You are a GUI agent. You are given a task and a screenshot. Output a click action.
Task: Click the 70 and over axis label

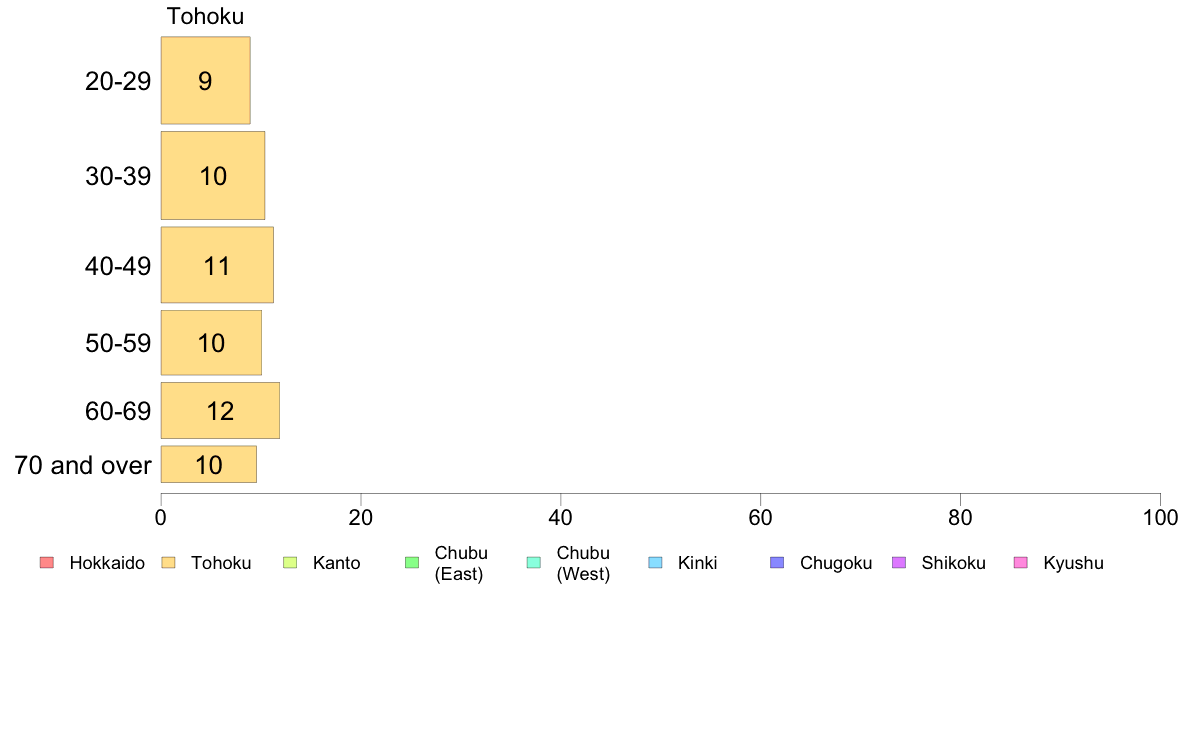[x=83, y=465]
